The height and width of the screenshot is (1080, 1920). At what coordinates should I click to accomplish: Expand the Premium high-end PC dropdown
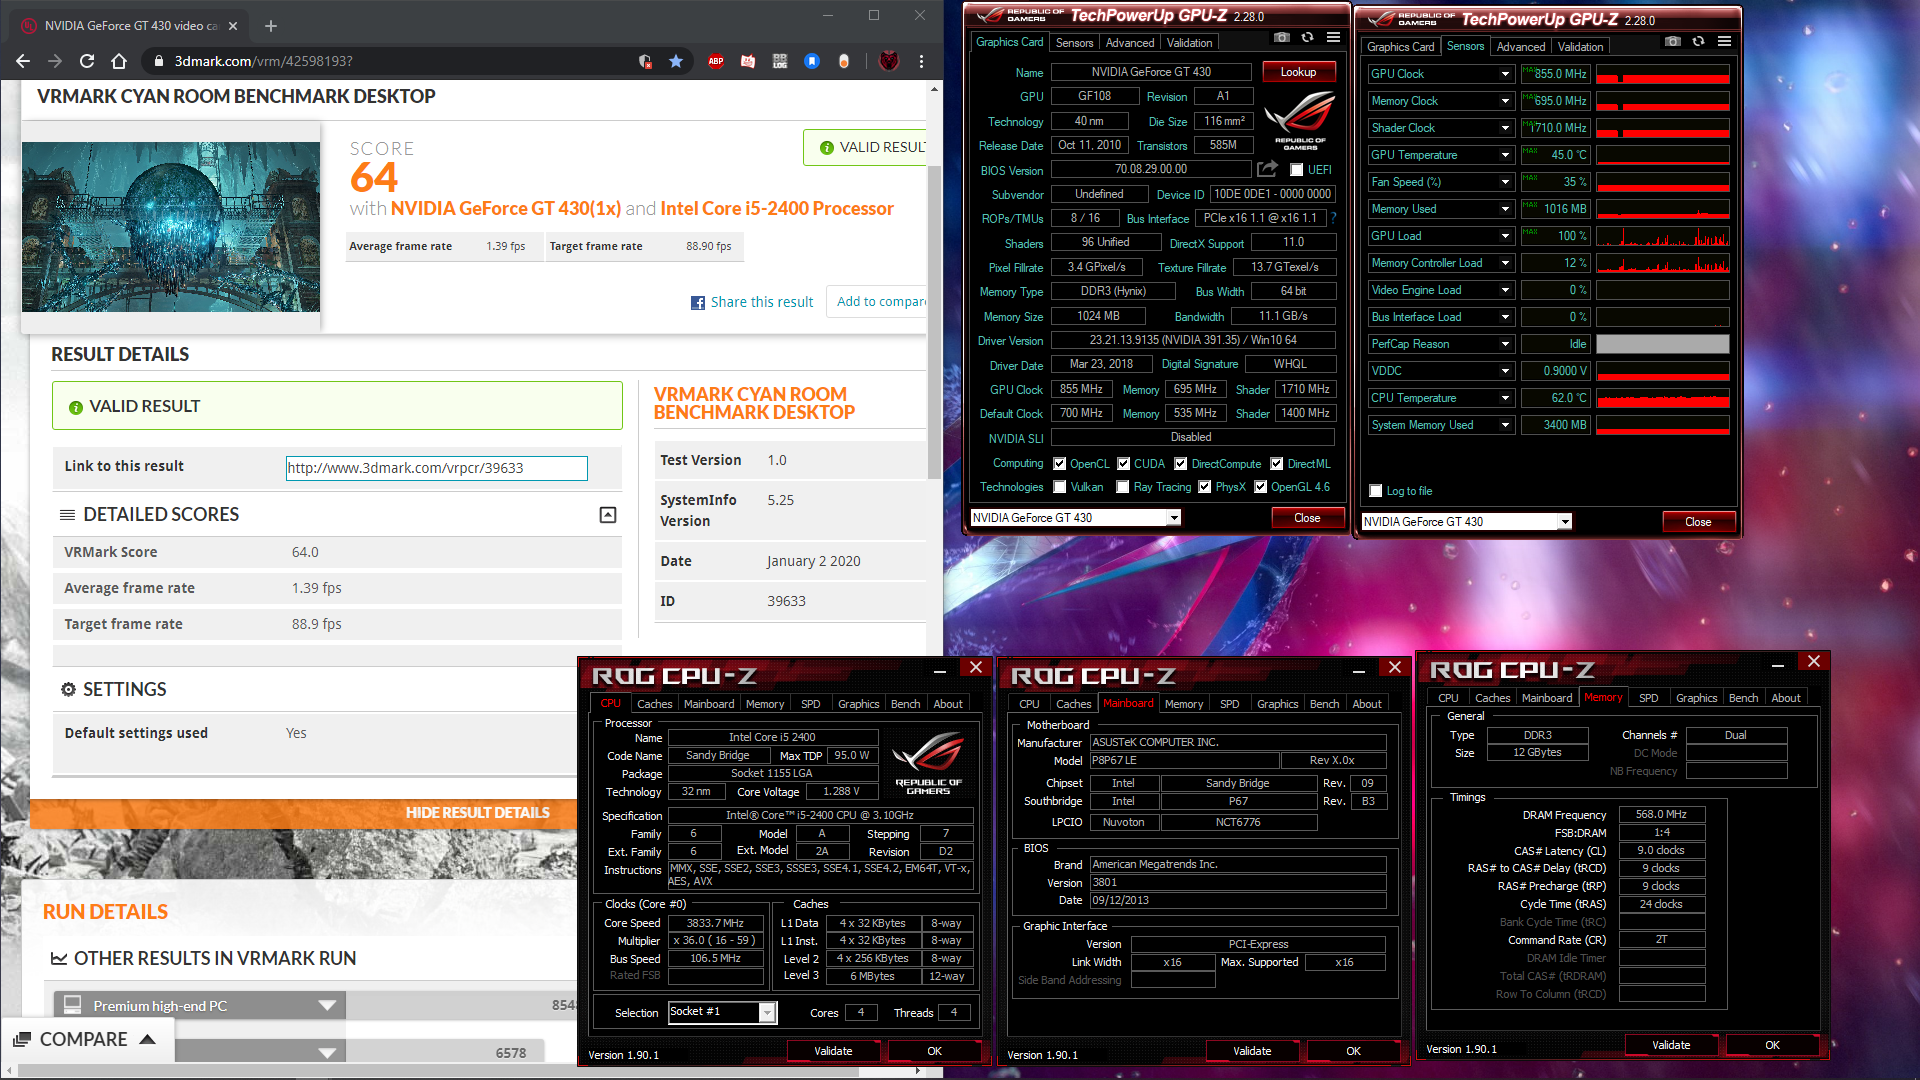[x=326, y=1005]
